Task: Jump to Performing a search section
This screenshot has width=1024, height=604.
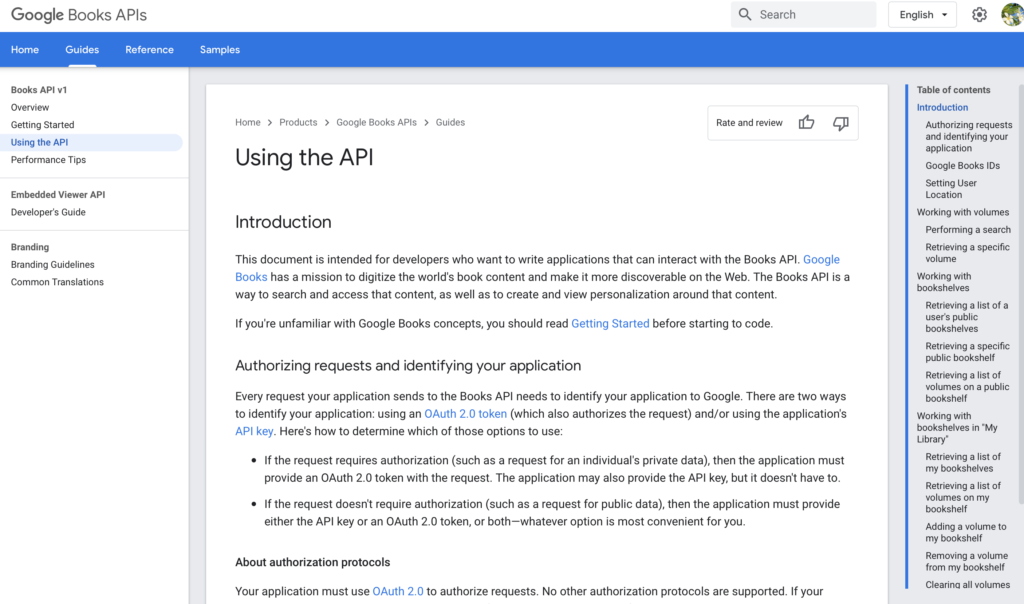Action: pos(968,230)
